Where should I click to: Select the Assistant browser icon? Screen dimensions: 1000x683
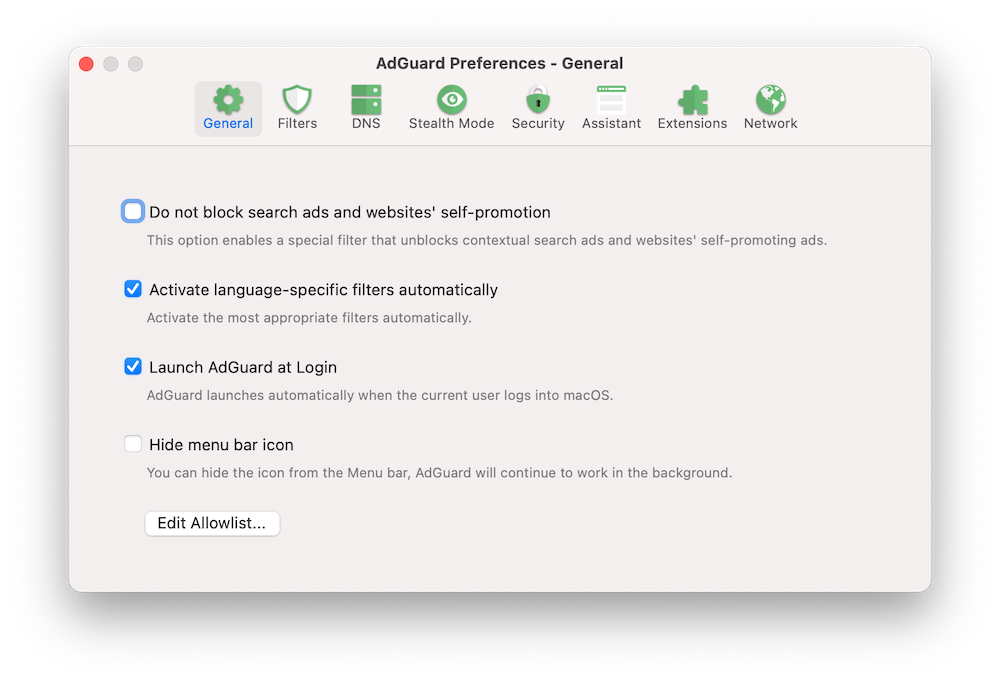coord(611,100)
